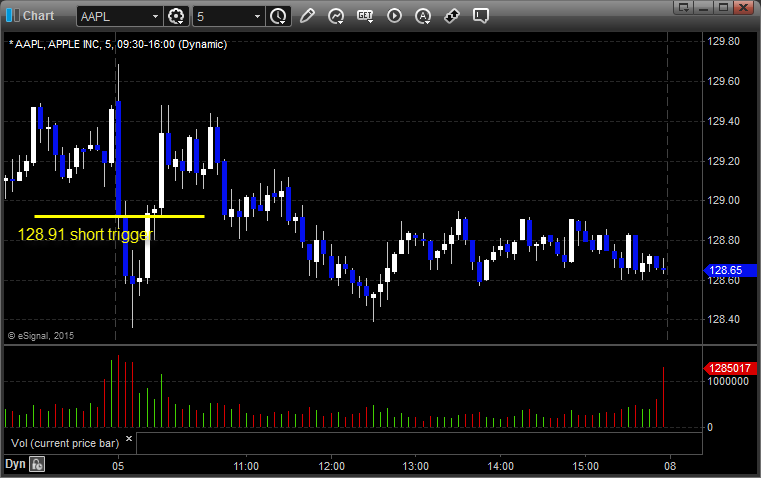Click the symbol link icon

[452, 16]
